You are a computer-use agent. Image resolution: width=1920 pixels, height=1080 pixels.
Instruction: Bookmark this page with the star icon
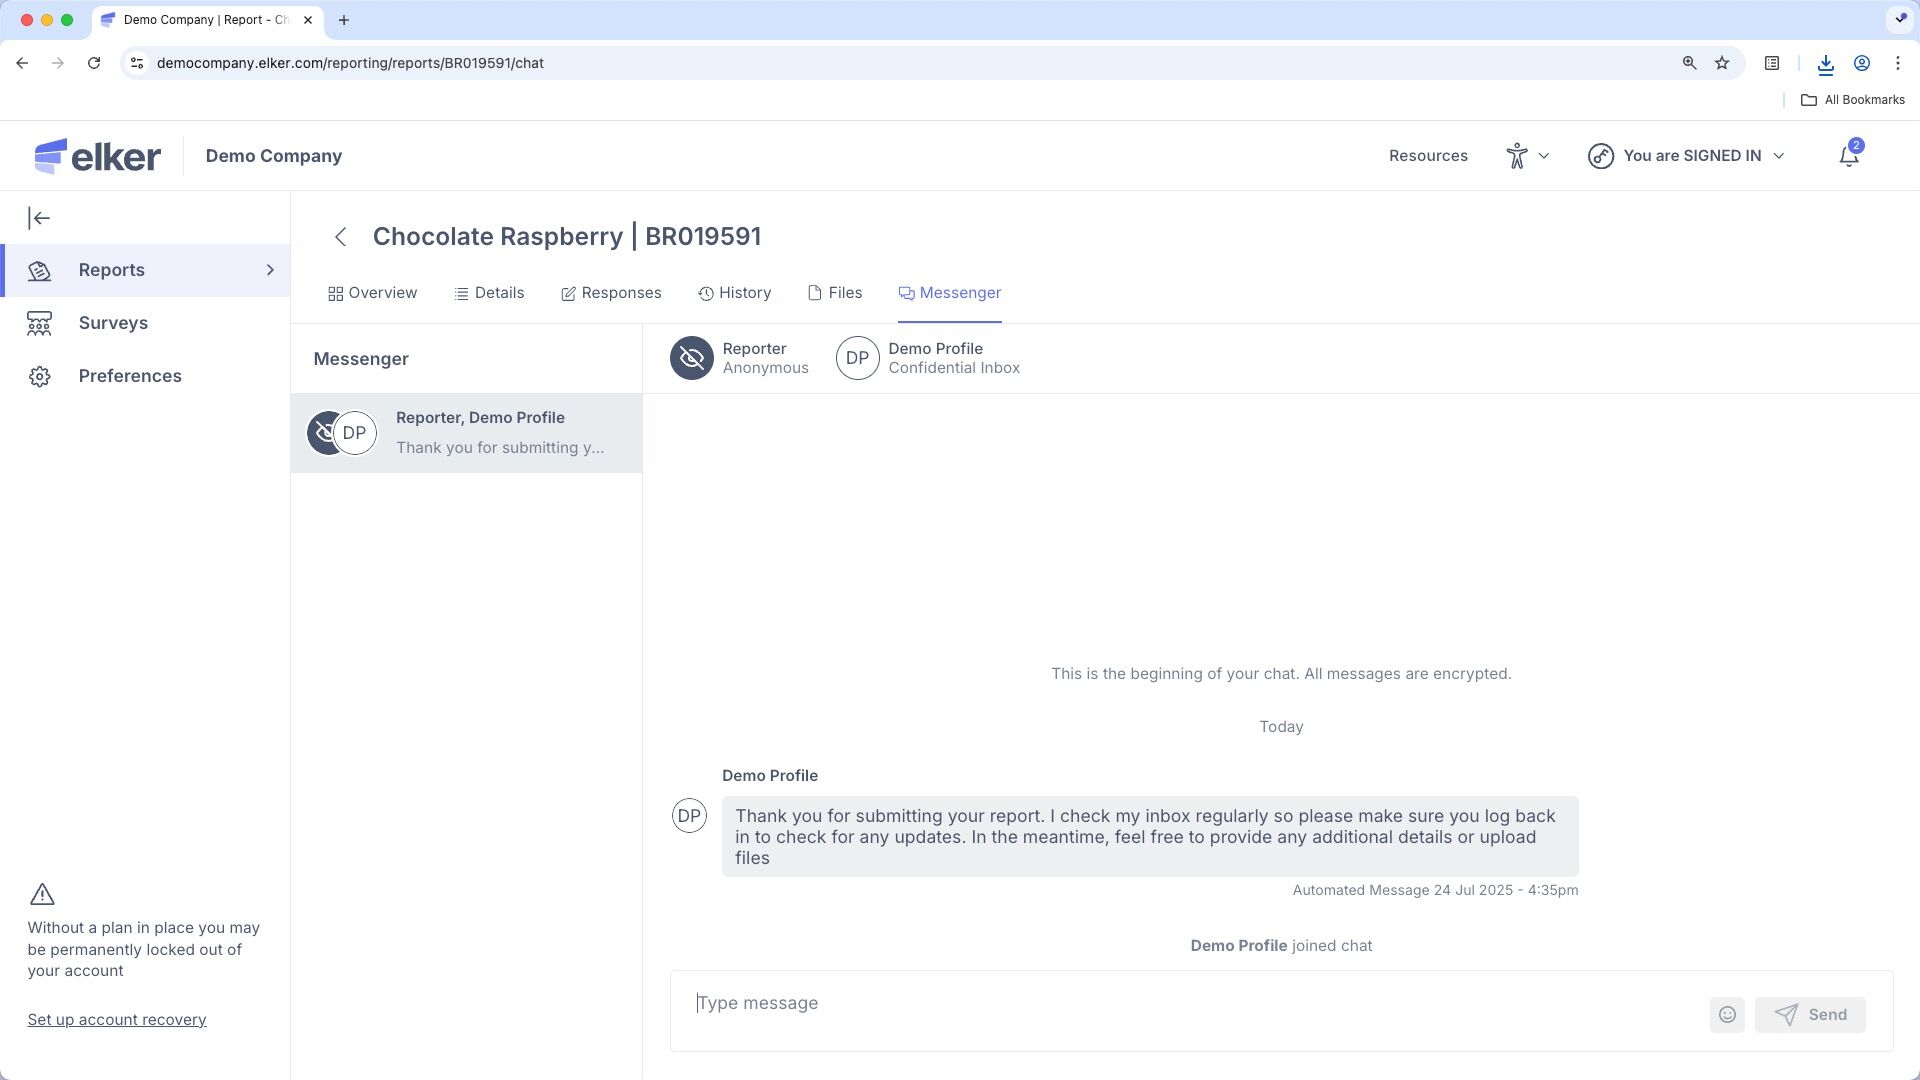pyautogui.click(x=1722, y=63)
